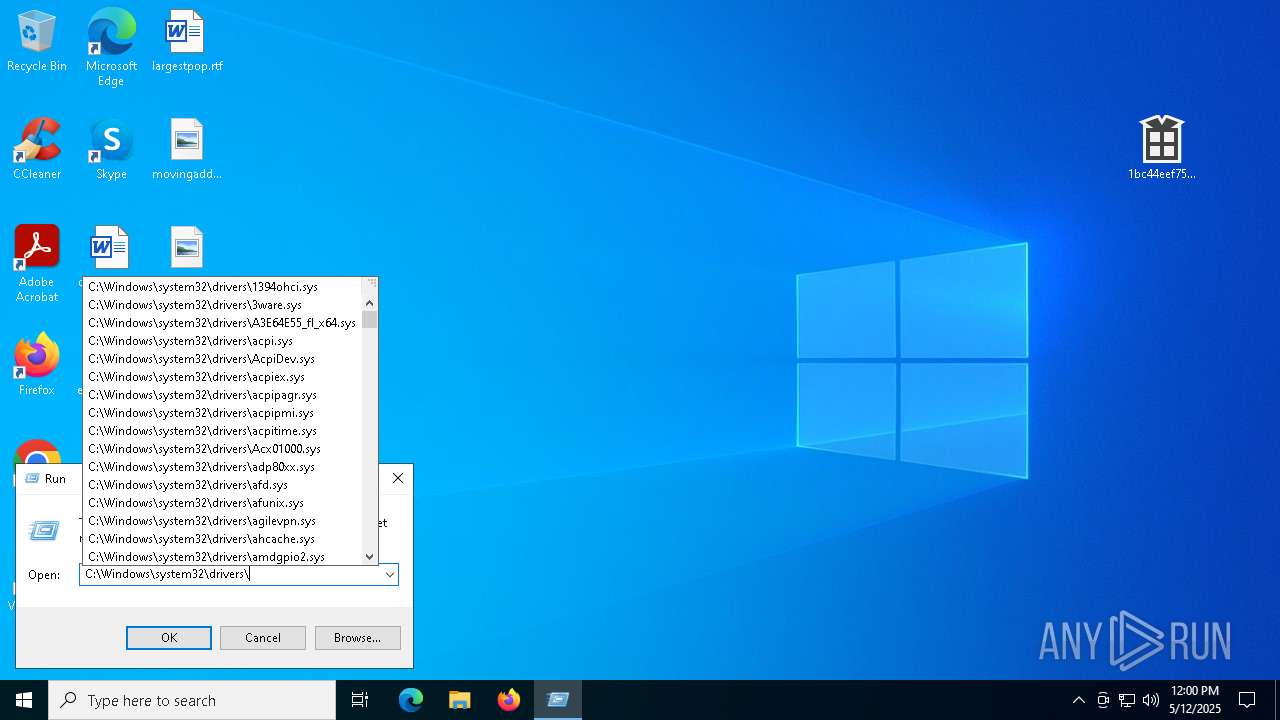The height and width of the screenshot is (720, 1280).
Task: Click Browse... in the Run dialog
Action: (x=358, y=638)
